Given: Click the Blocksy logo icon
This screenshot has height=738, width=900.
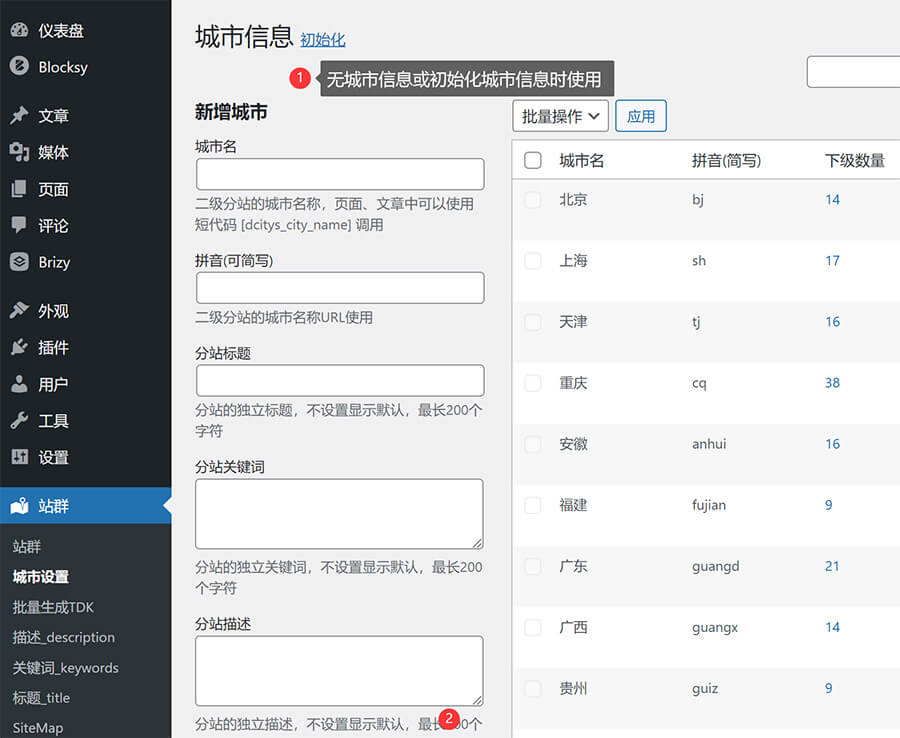Looking at the screenshot, I should 19,67.
